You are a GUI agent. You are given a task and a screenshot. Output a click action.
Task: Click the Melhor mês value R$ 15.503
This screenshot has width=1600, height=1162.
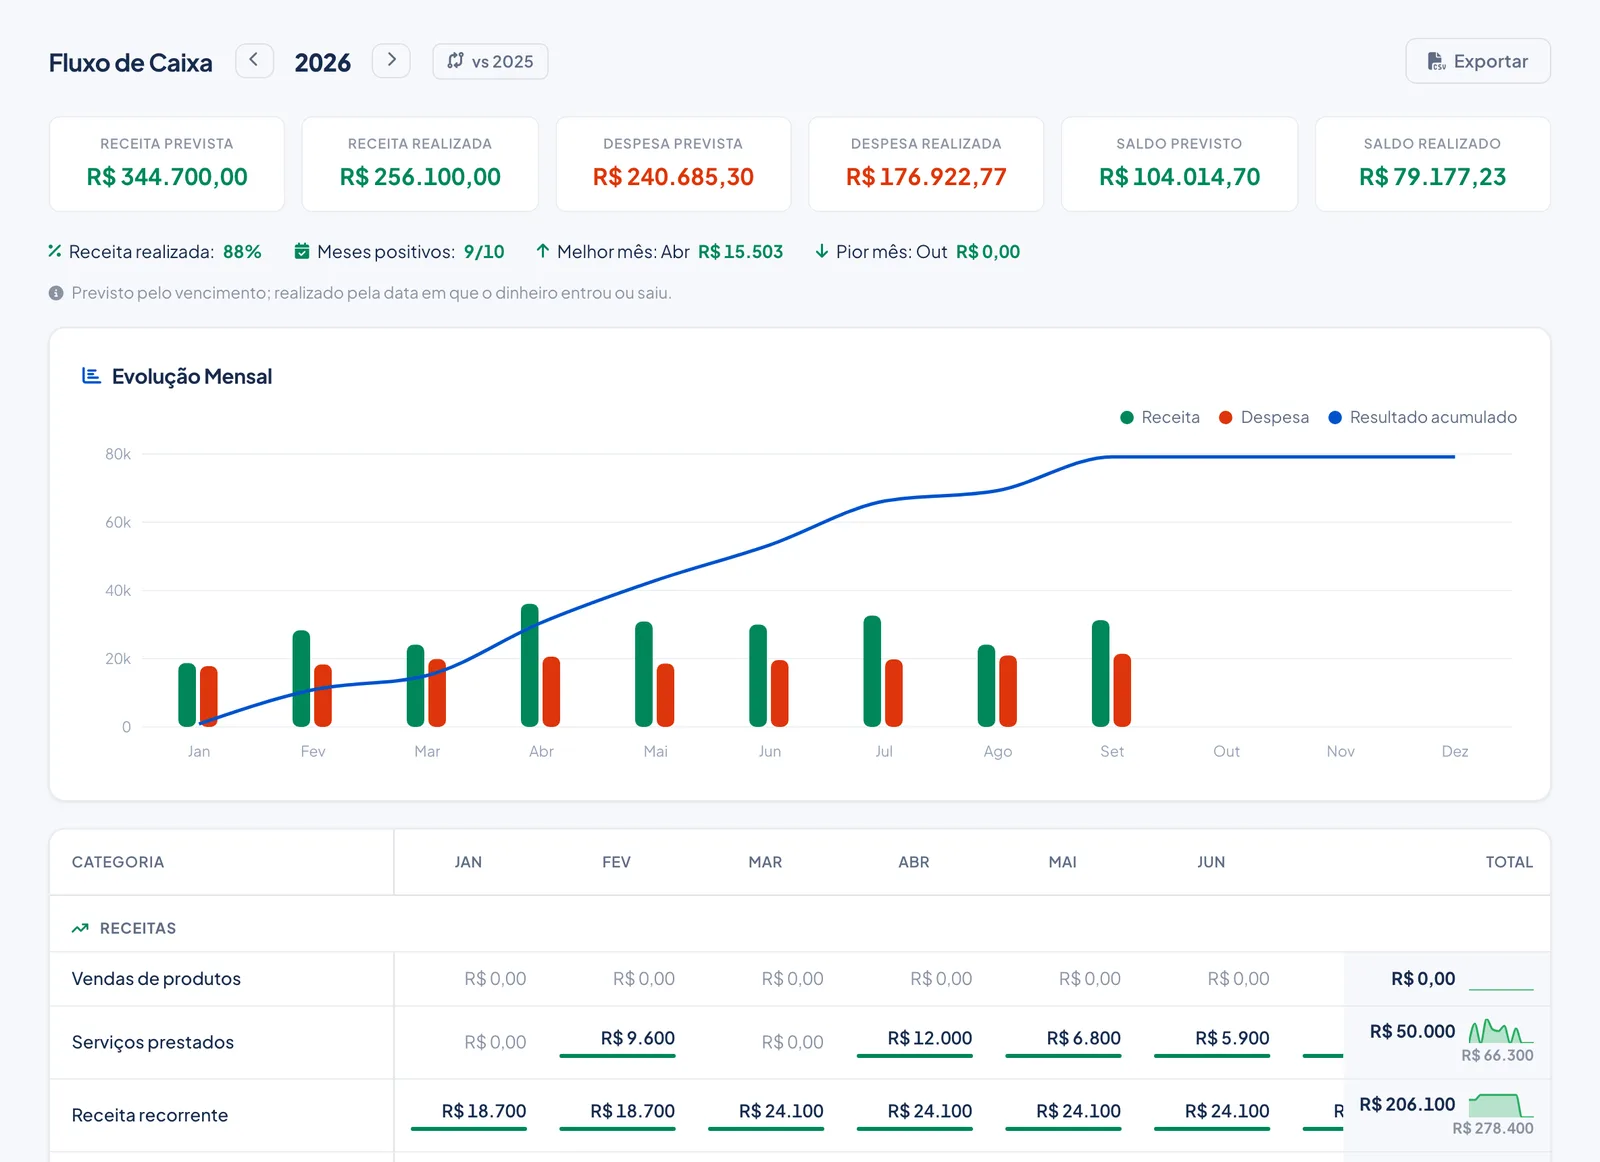[740, 252]
